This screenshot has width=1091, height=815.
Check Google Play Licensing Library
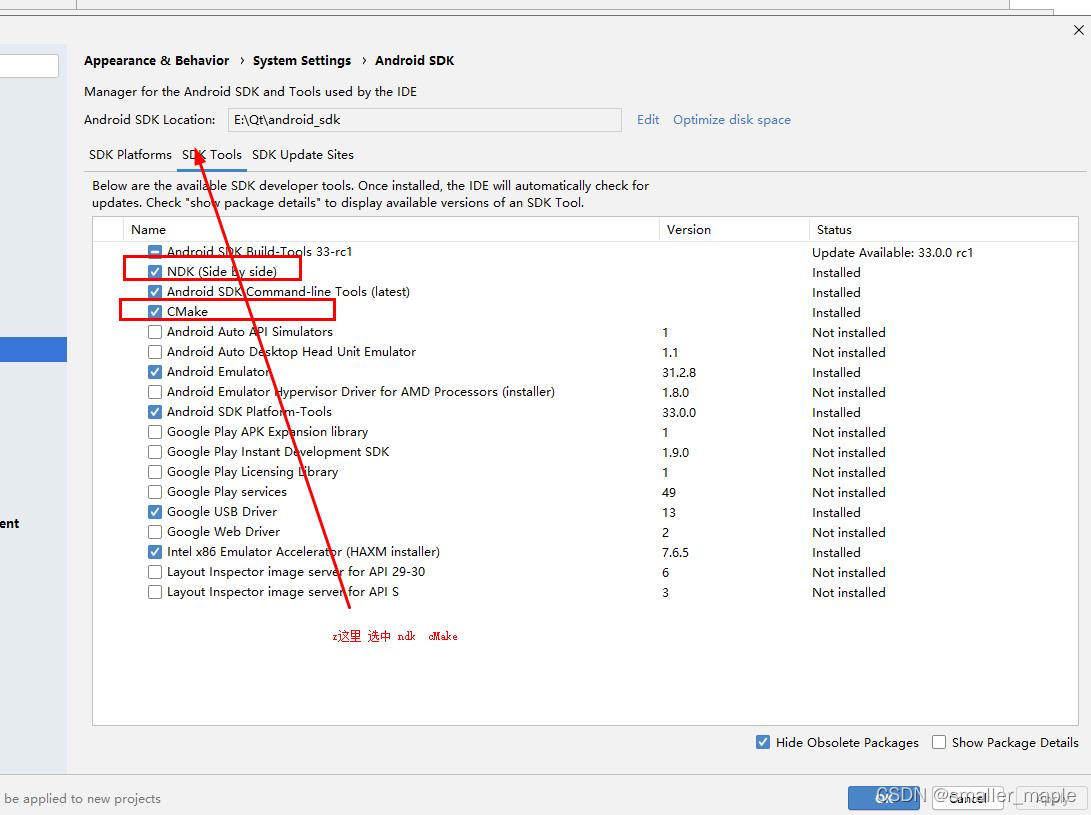(x=154, y=472)
